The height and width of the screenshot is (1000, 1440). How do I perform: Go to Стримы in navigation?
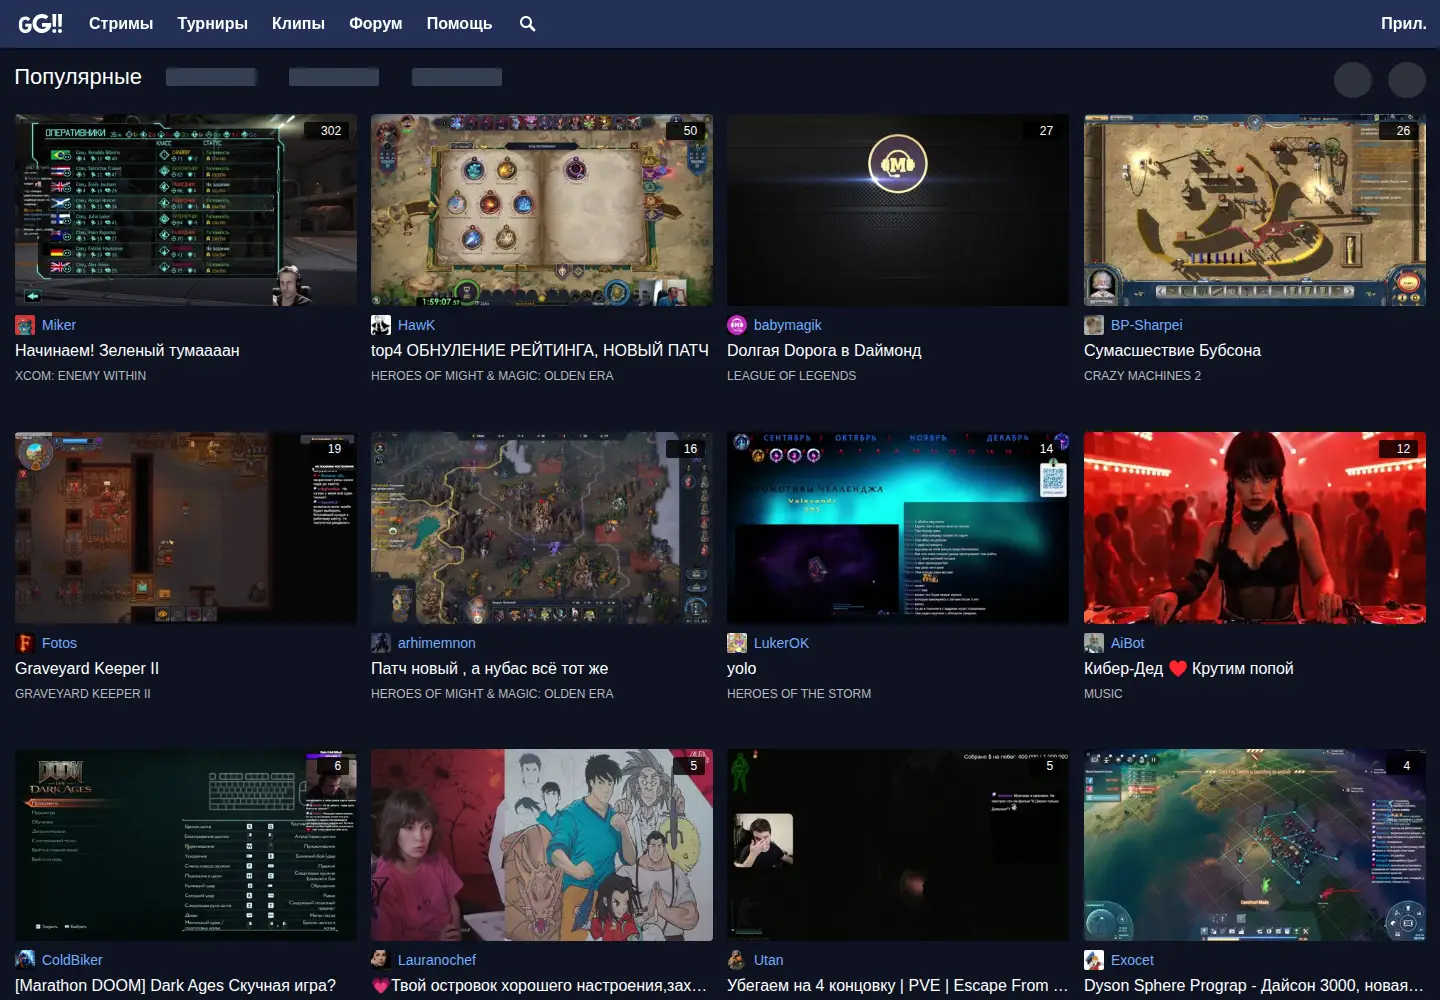click(121, 23)
